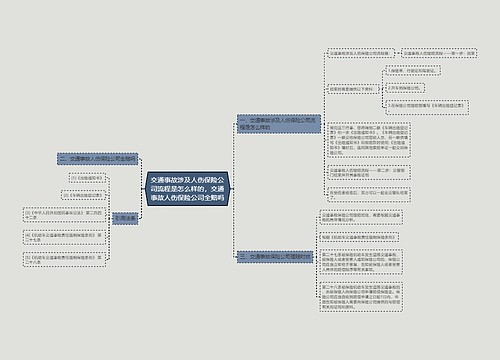Click reference node [1]《出险通知书》

(86, 178)
